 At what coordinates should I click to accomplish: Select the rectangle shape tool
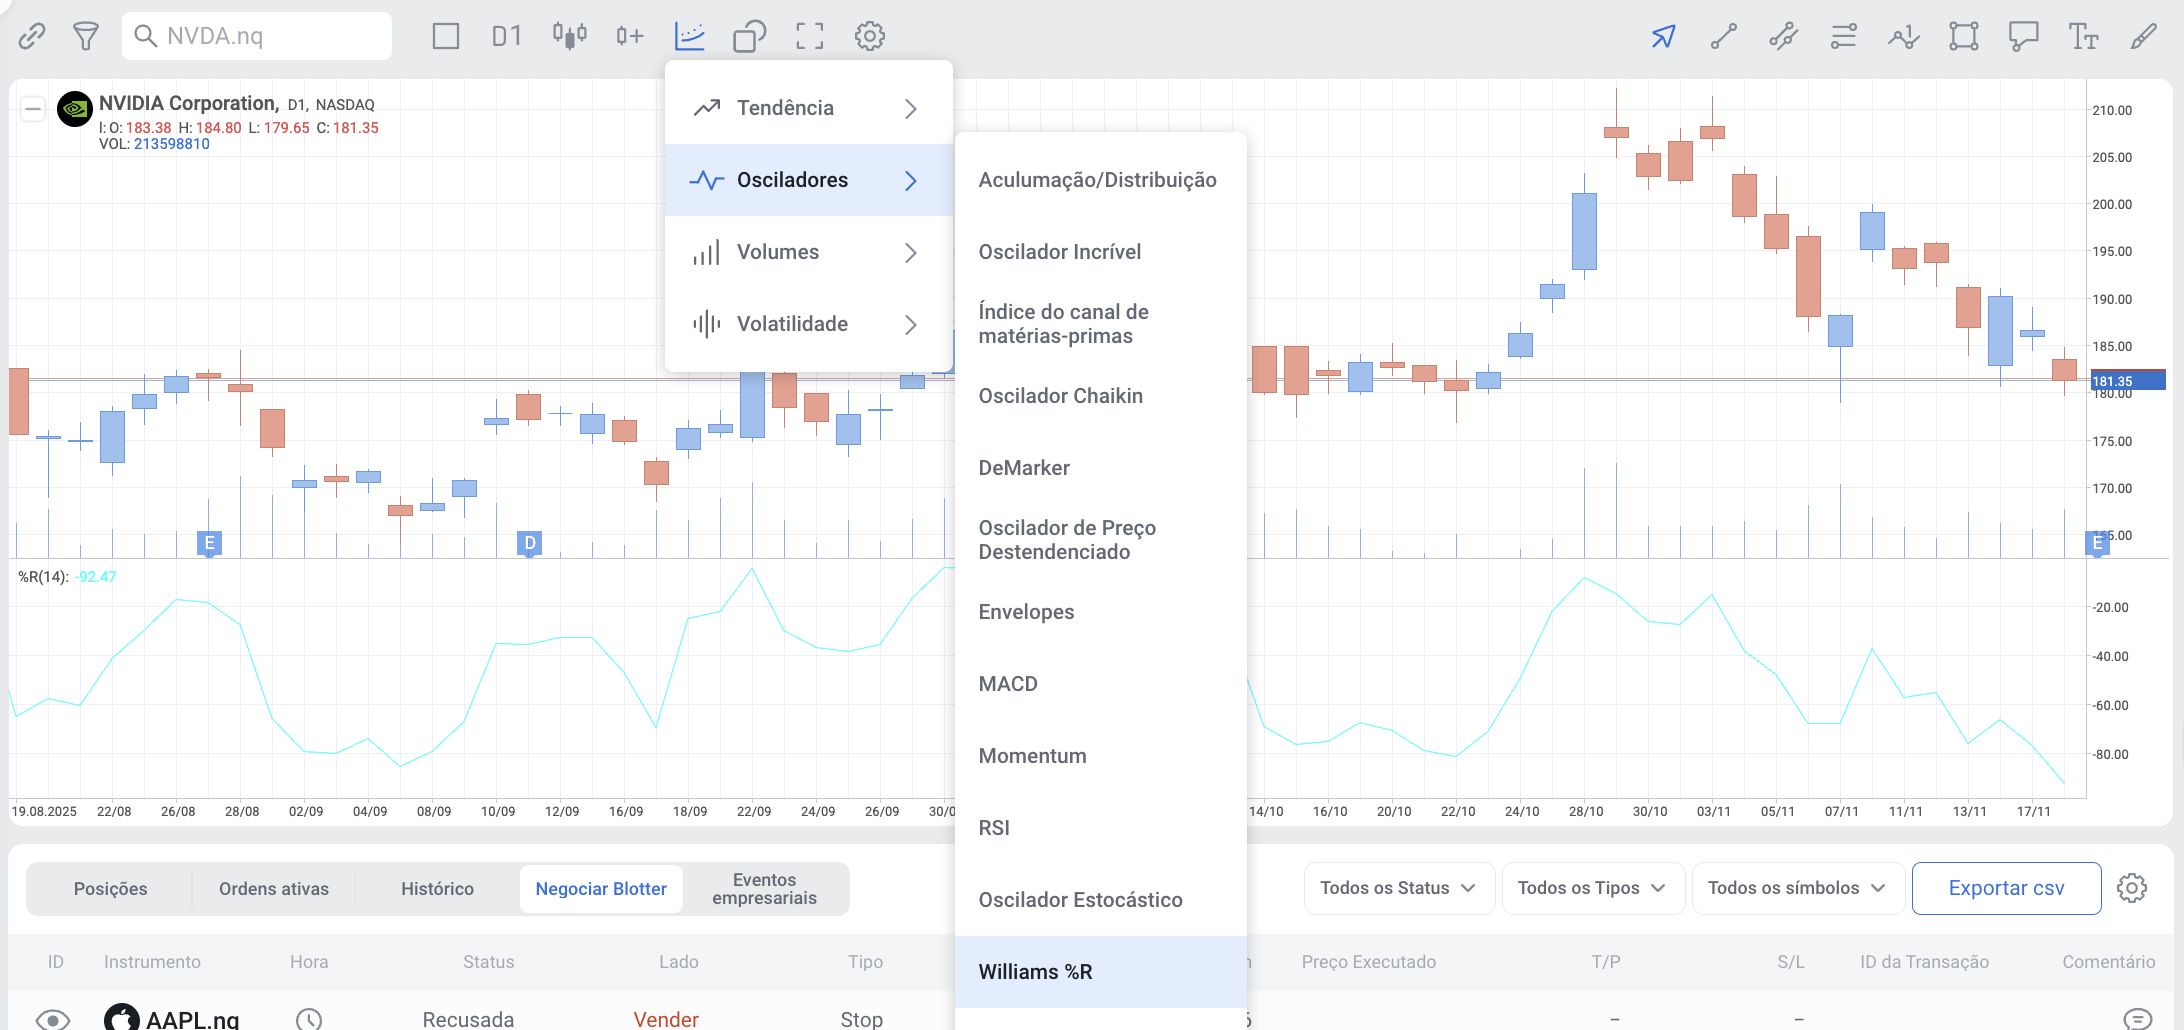pos(1964,36)
